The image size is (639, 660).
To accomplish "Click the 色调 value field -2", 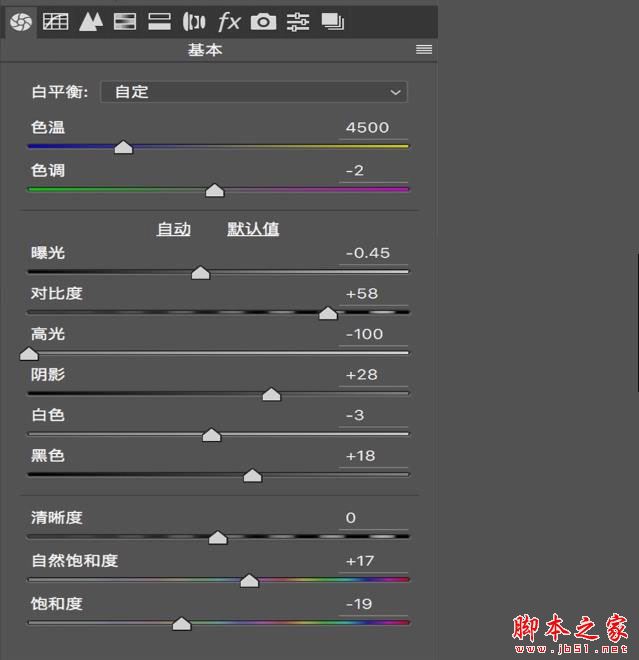I will [373, 170].
